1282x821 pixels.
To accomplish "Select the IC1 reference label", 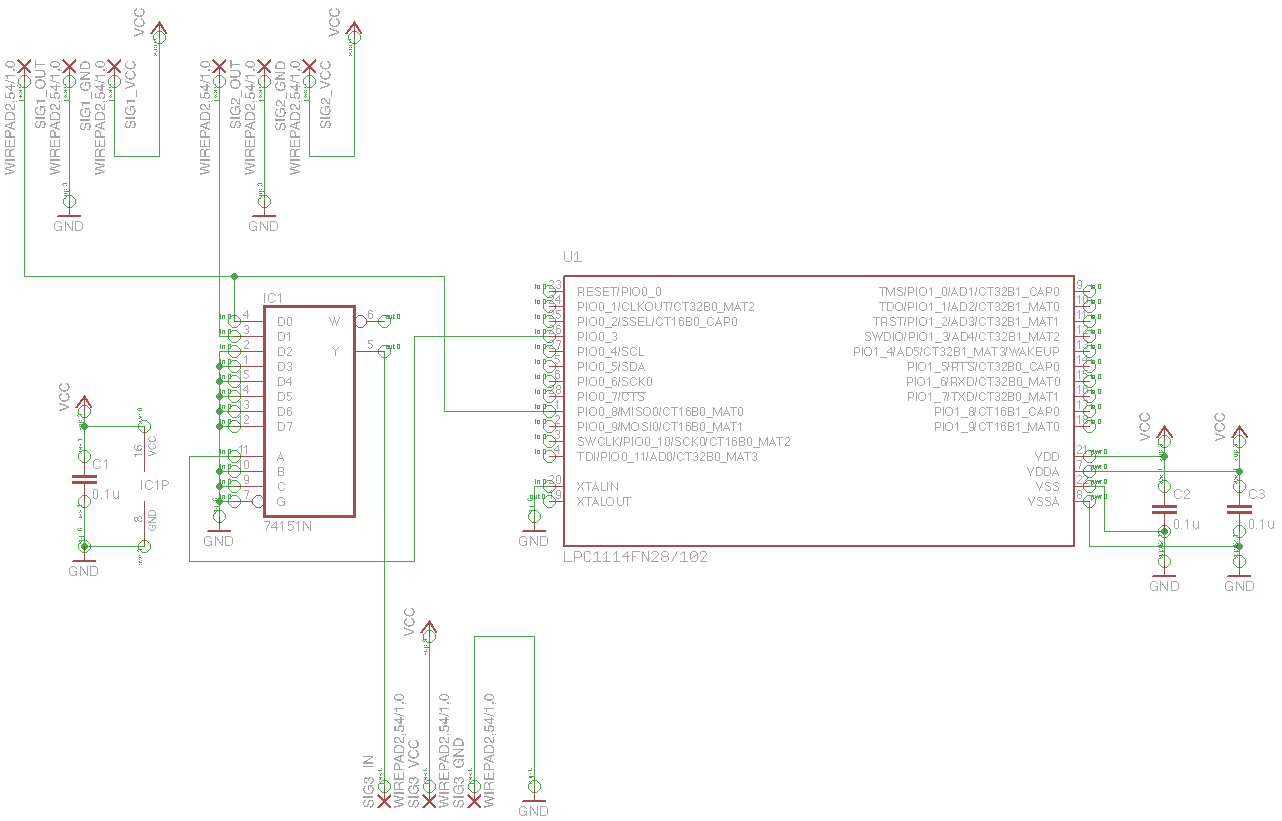I will [x=273, y=299].
